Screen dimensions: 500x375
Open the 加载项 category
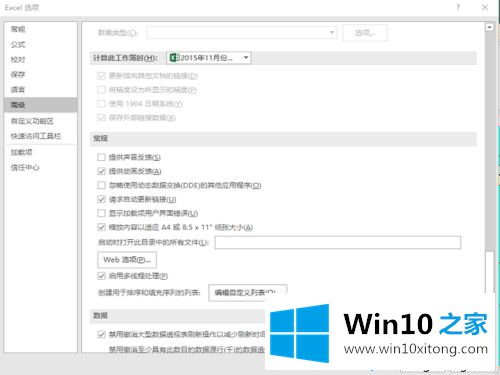pyautogui.click(x=21, y=152)
